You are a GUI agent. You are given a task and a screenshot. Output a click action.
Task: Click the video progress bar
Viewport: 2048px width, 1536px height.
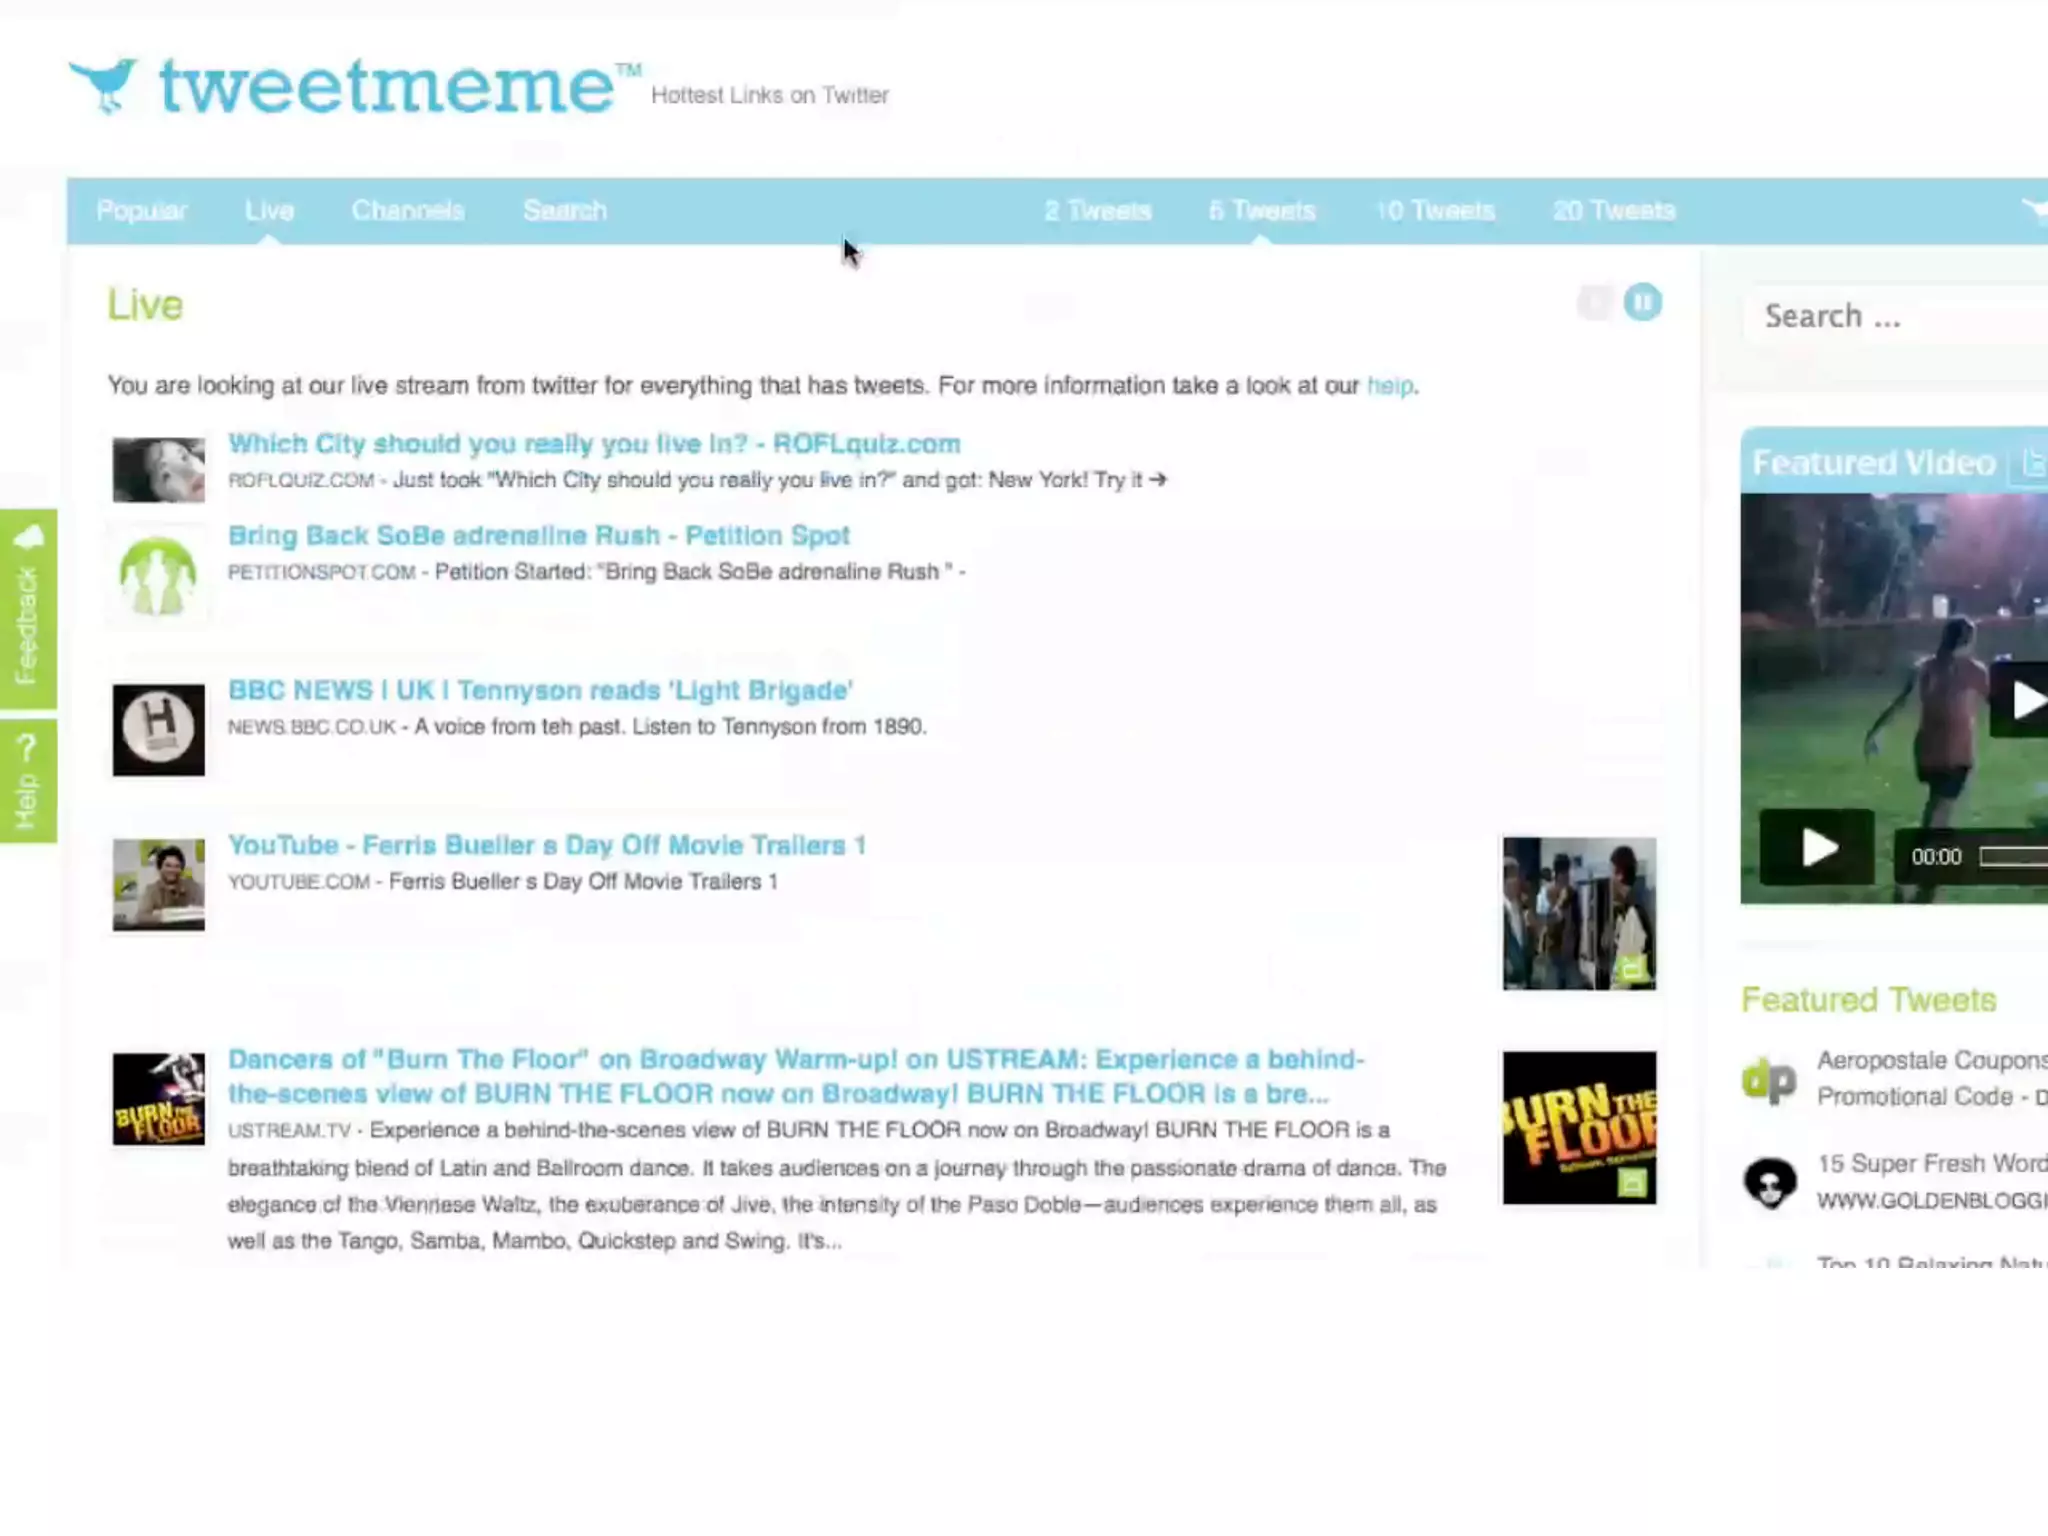click(2012, 857)
